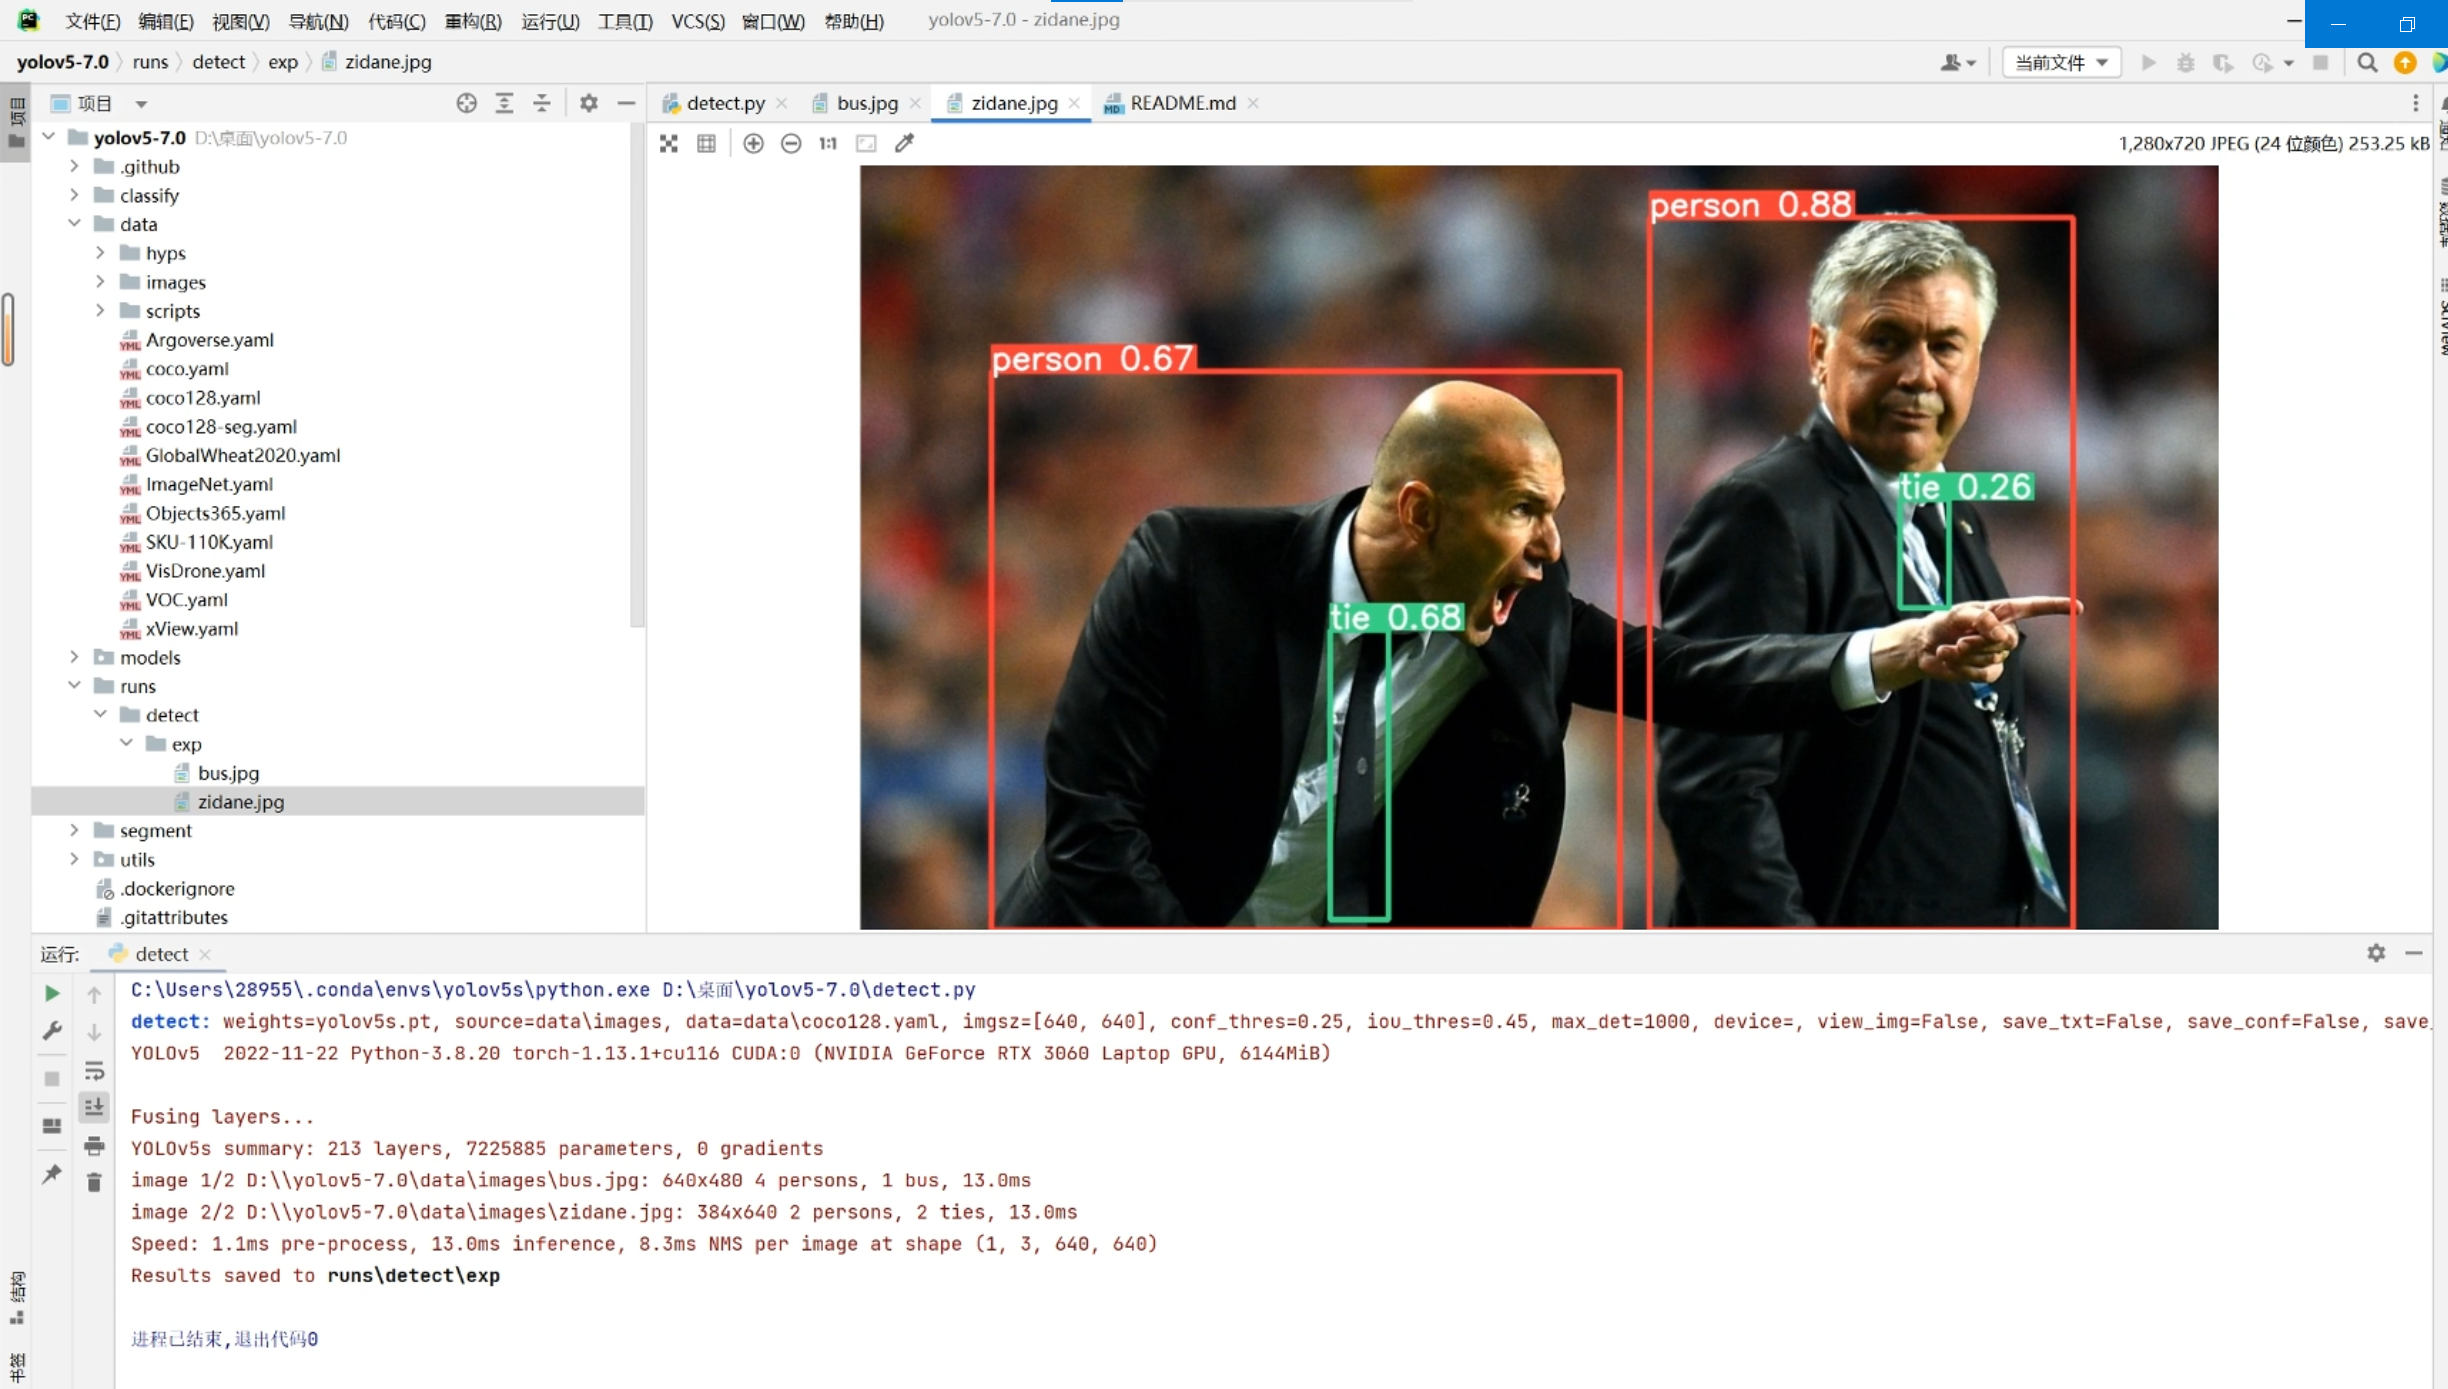Show grid in image viewer toolbar
The width and height of the screenshot is (2448, 1389).
click(706, 143)
